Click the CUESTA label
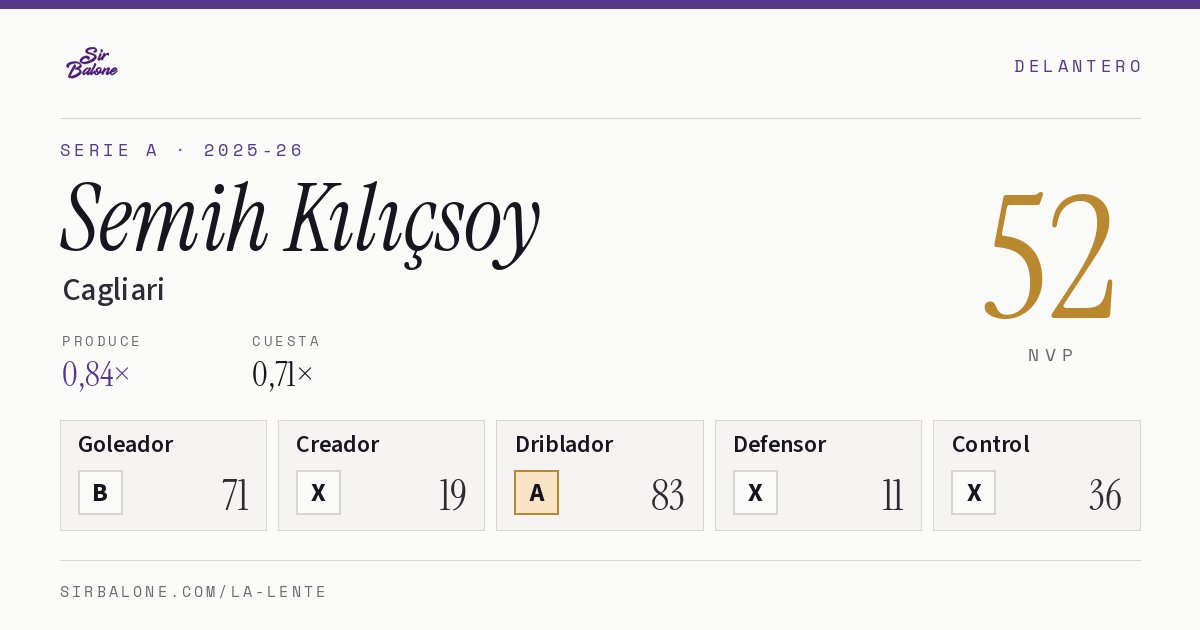This screenshot has height=630, width=1200. coord(286,341)
